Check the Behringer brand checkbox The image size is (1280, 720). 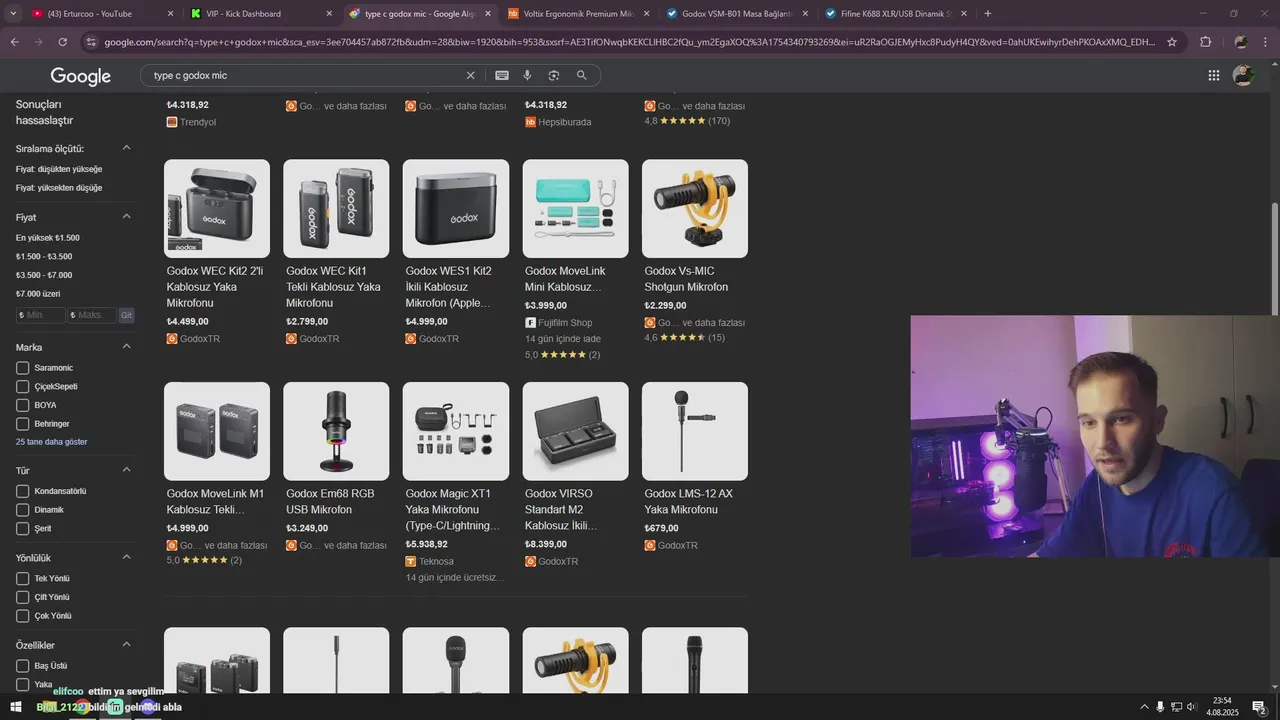22,424
